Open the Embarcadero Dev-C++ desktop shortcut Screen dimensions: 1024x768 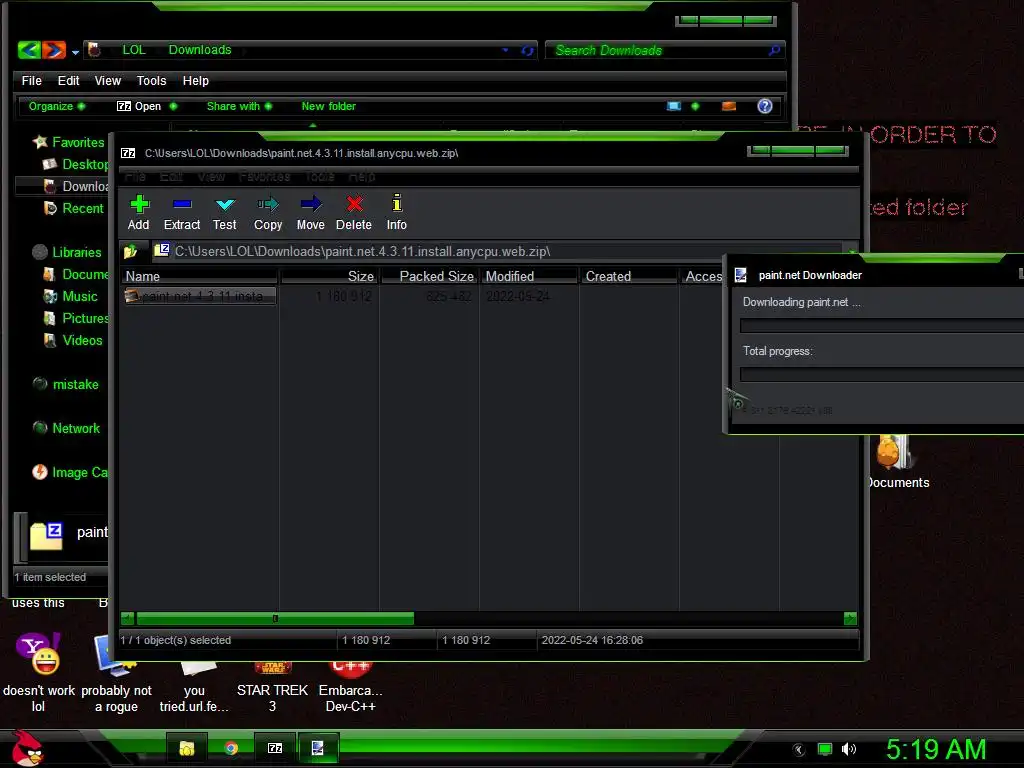click(350, 686)
